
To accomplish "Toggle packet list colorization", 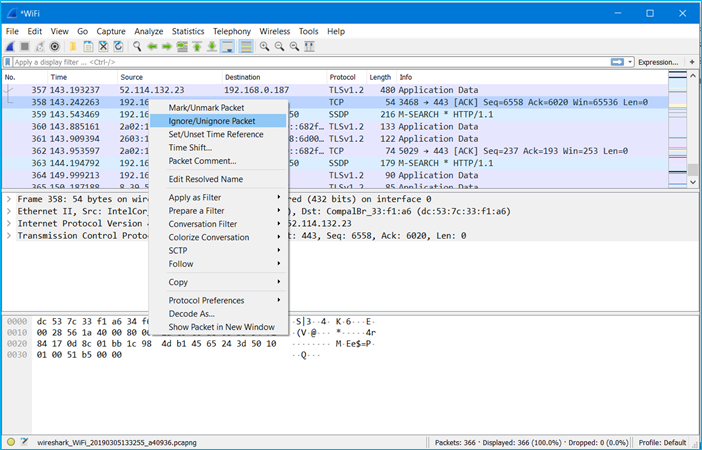I will click(x=246, y=47).
